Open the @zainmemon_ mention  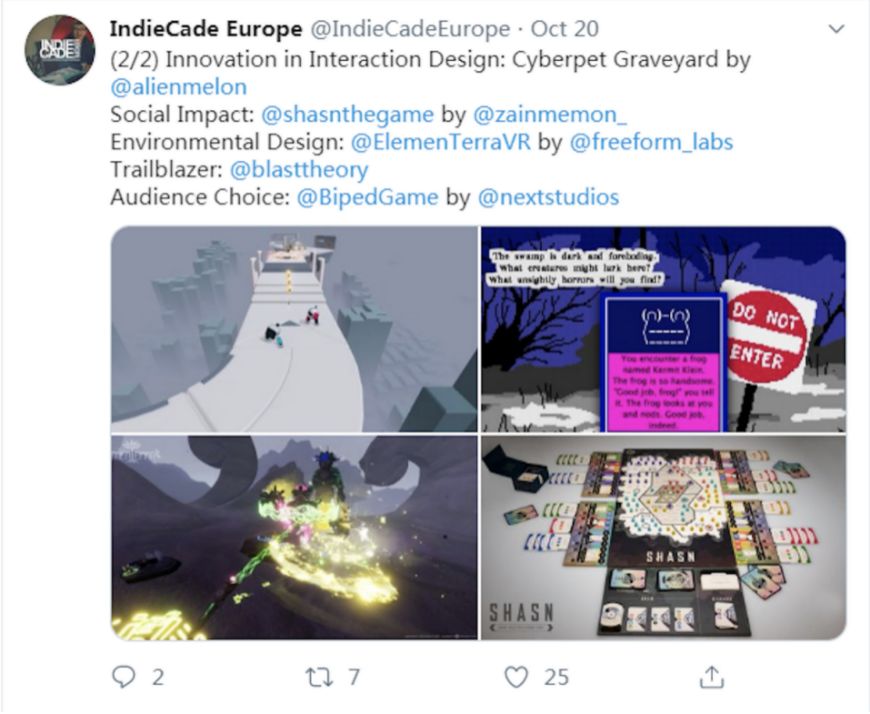tap(550, 114)
